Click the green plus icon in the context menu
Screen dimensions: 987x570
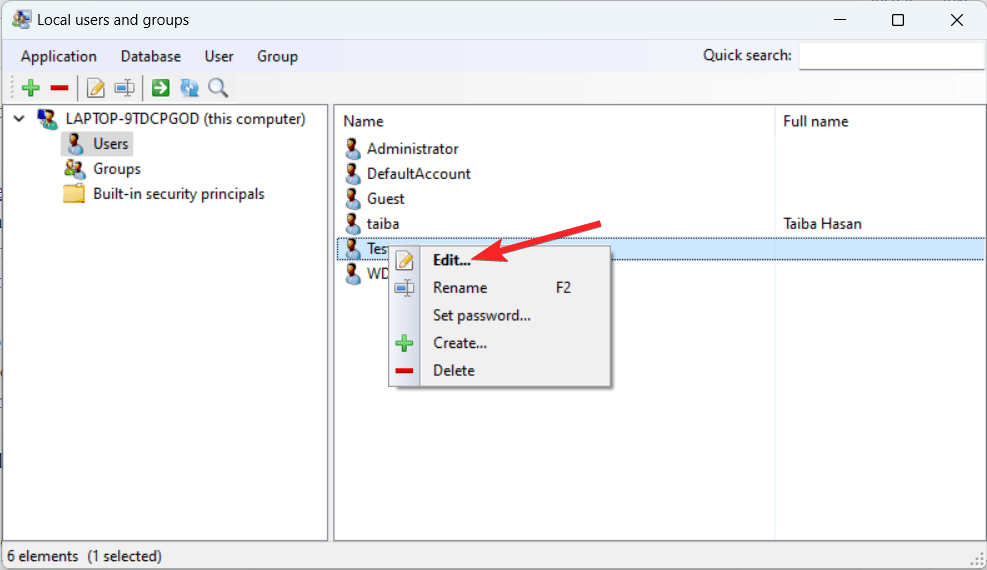(x=404, y=343)
